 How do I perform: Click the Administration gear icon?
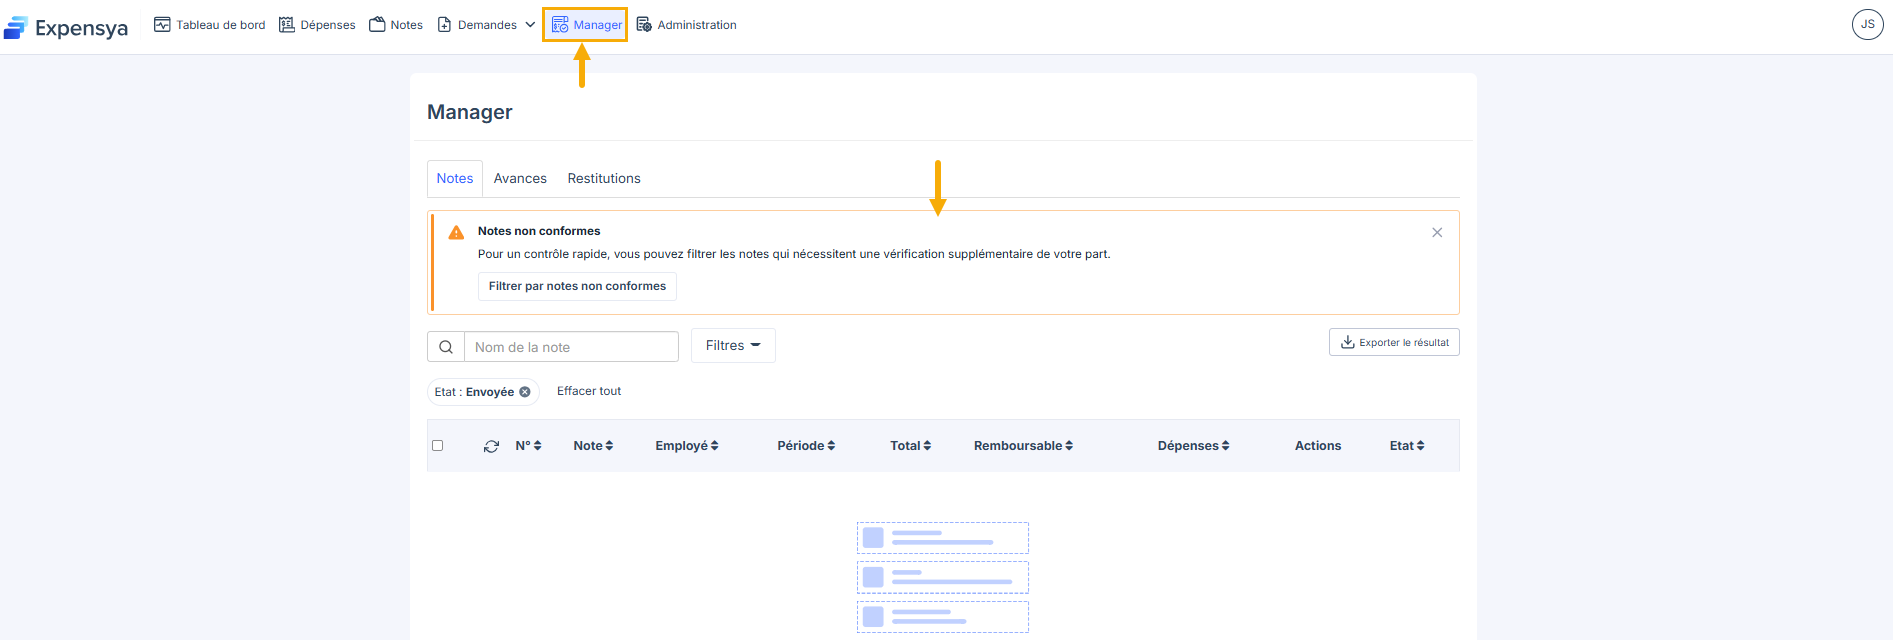(x=644, y=24)
